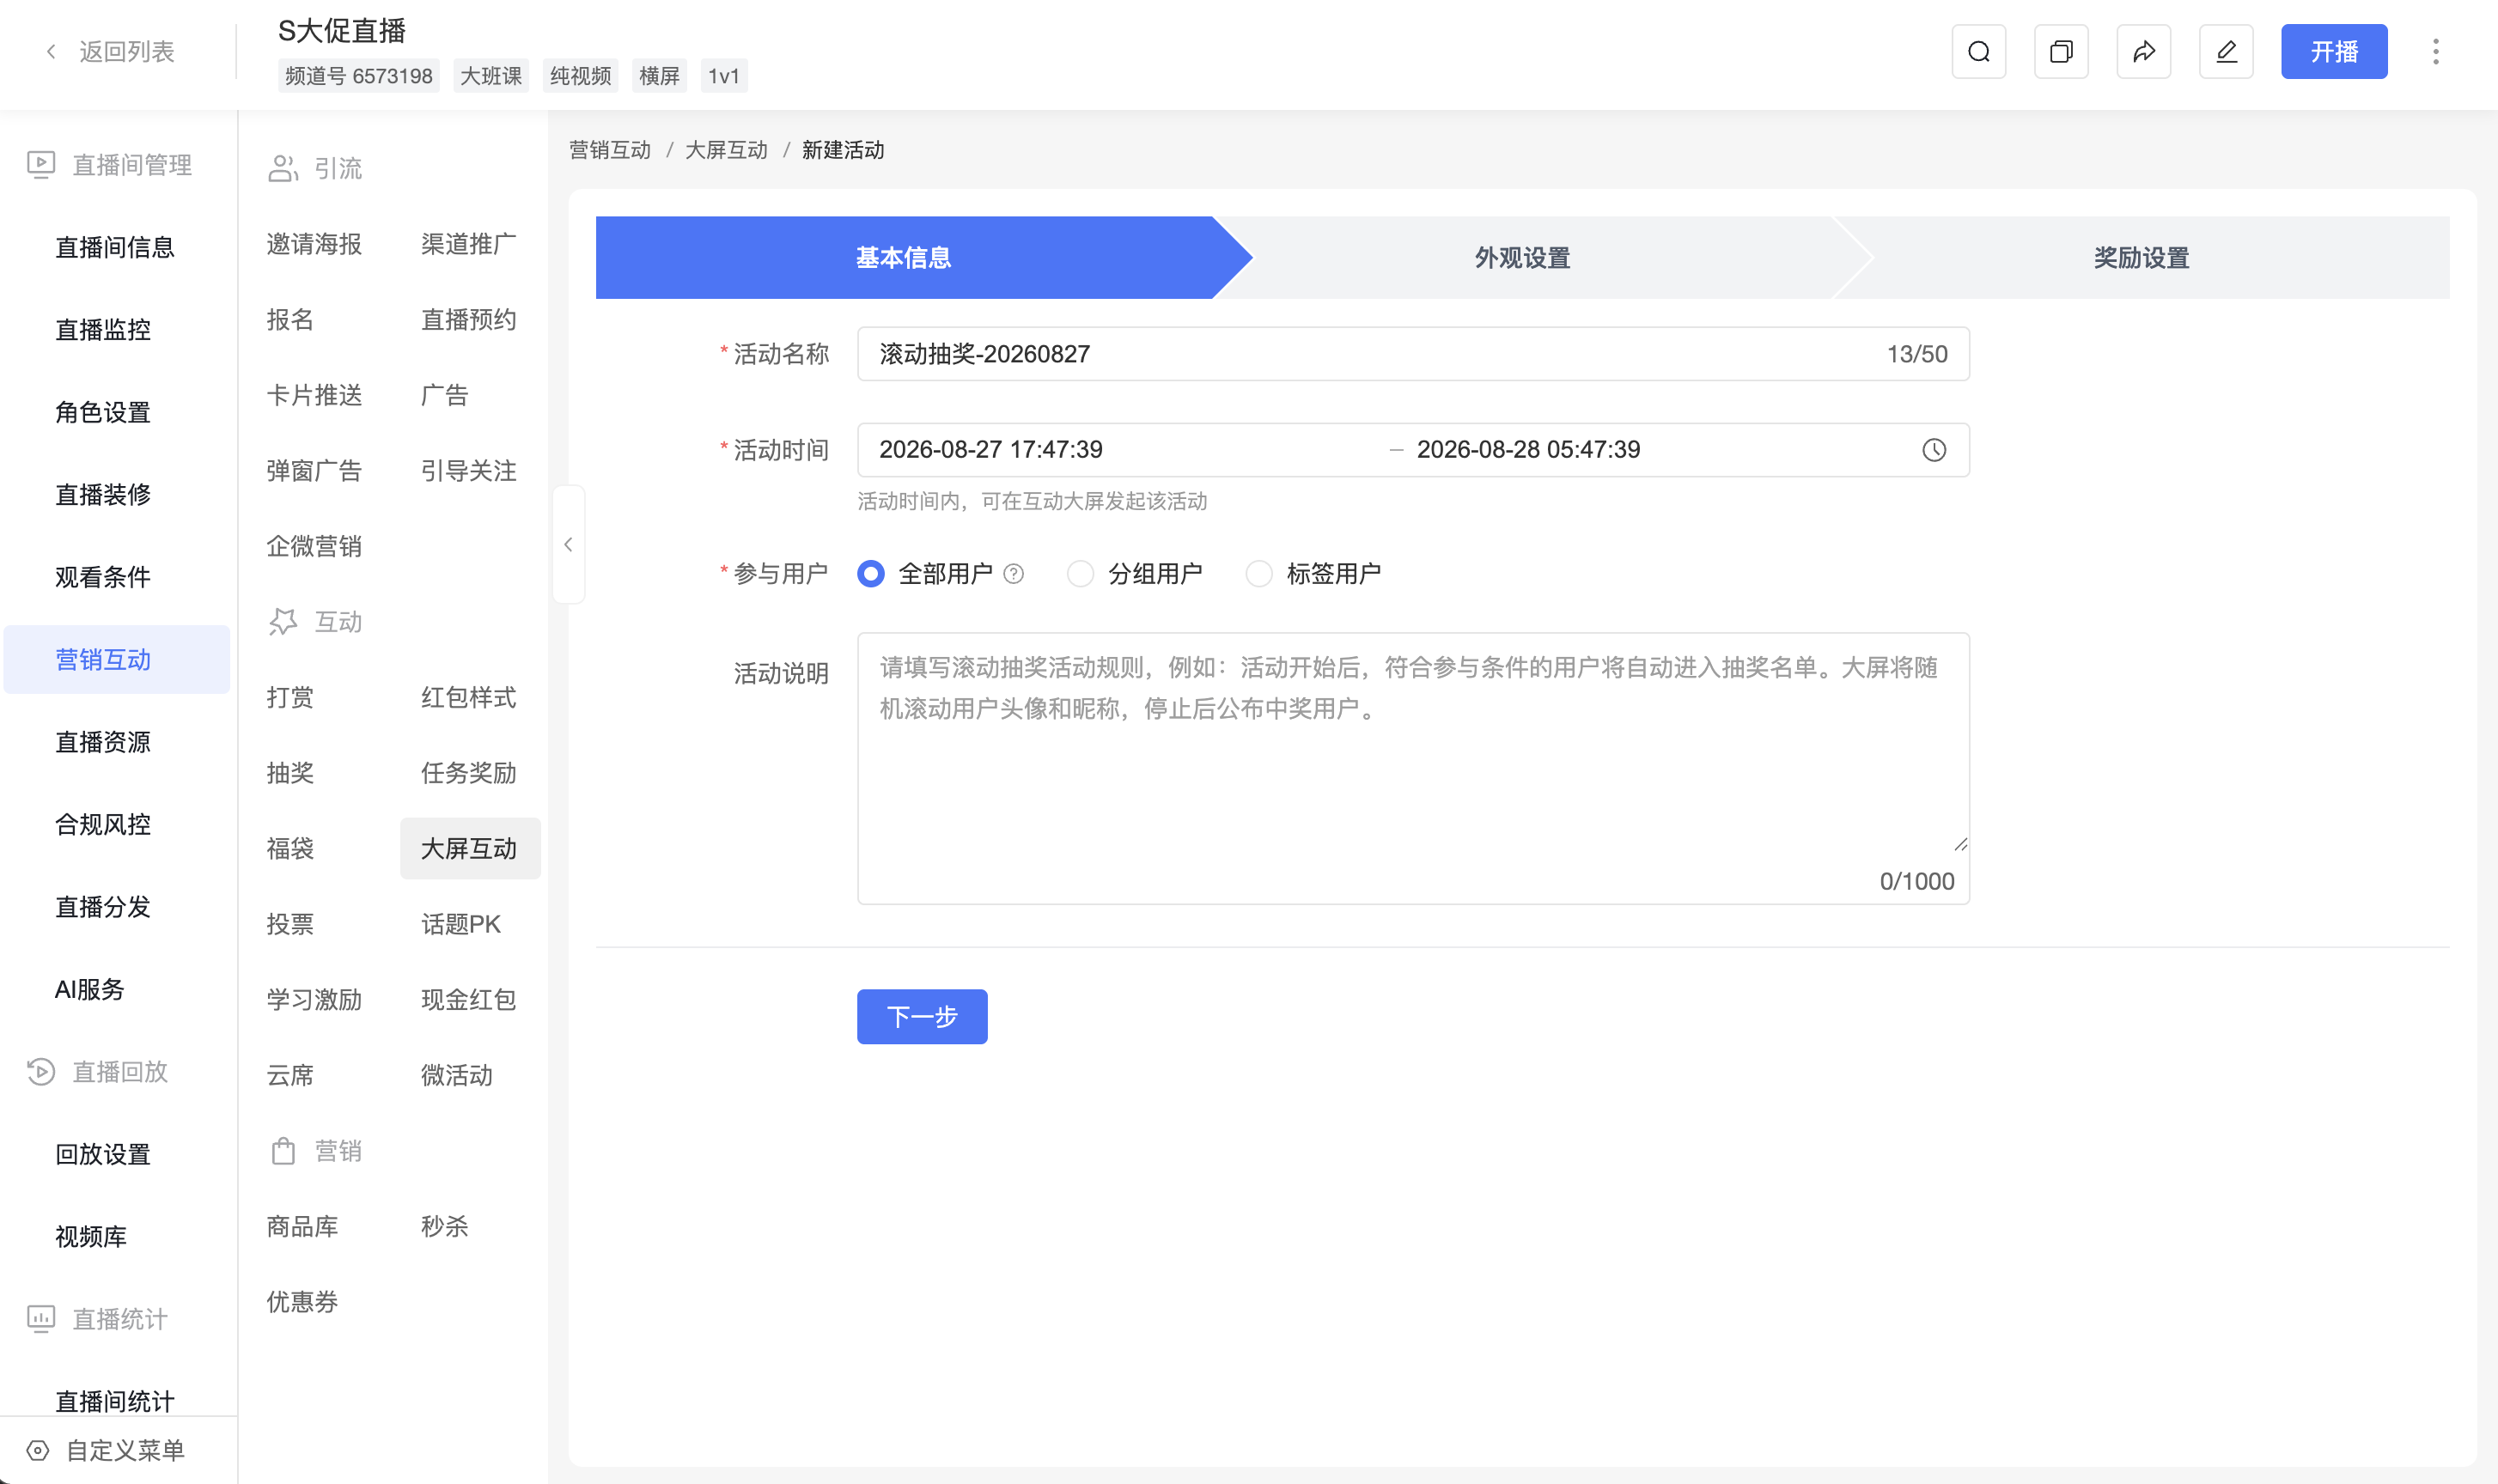The height and width of the screenshot is (1484, 2498).
Task: Click the clock icon in activity time field
Action: click(1933, 450)
